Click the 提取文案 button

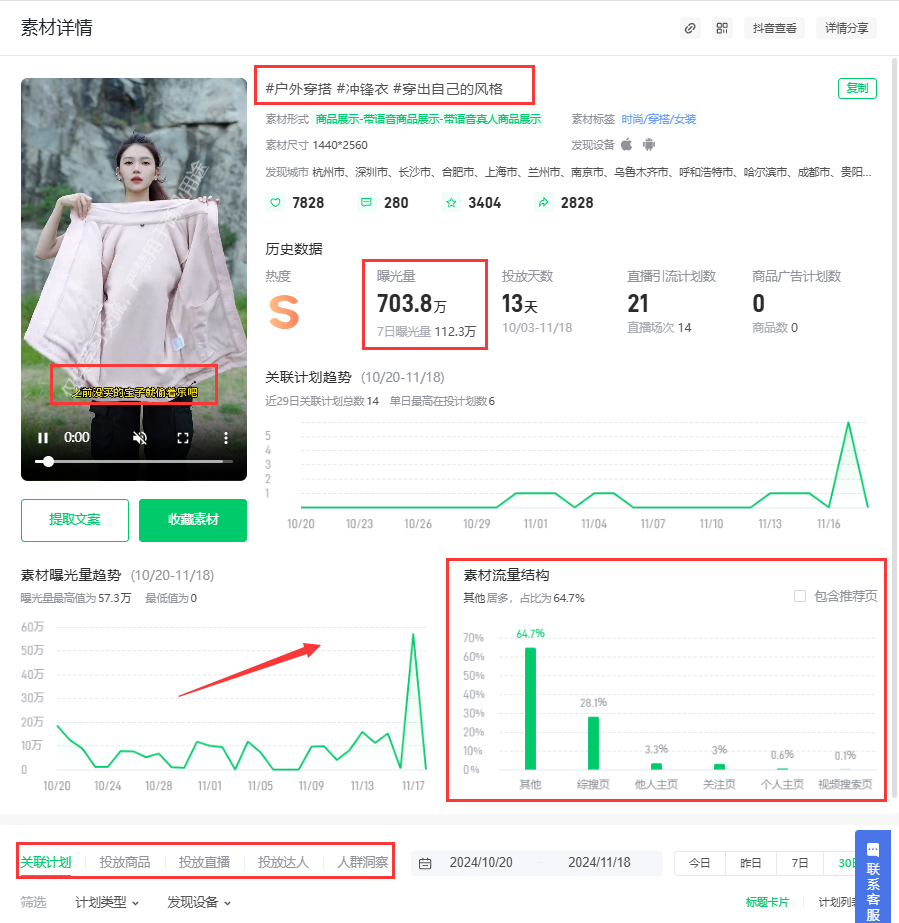75,520
